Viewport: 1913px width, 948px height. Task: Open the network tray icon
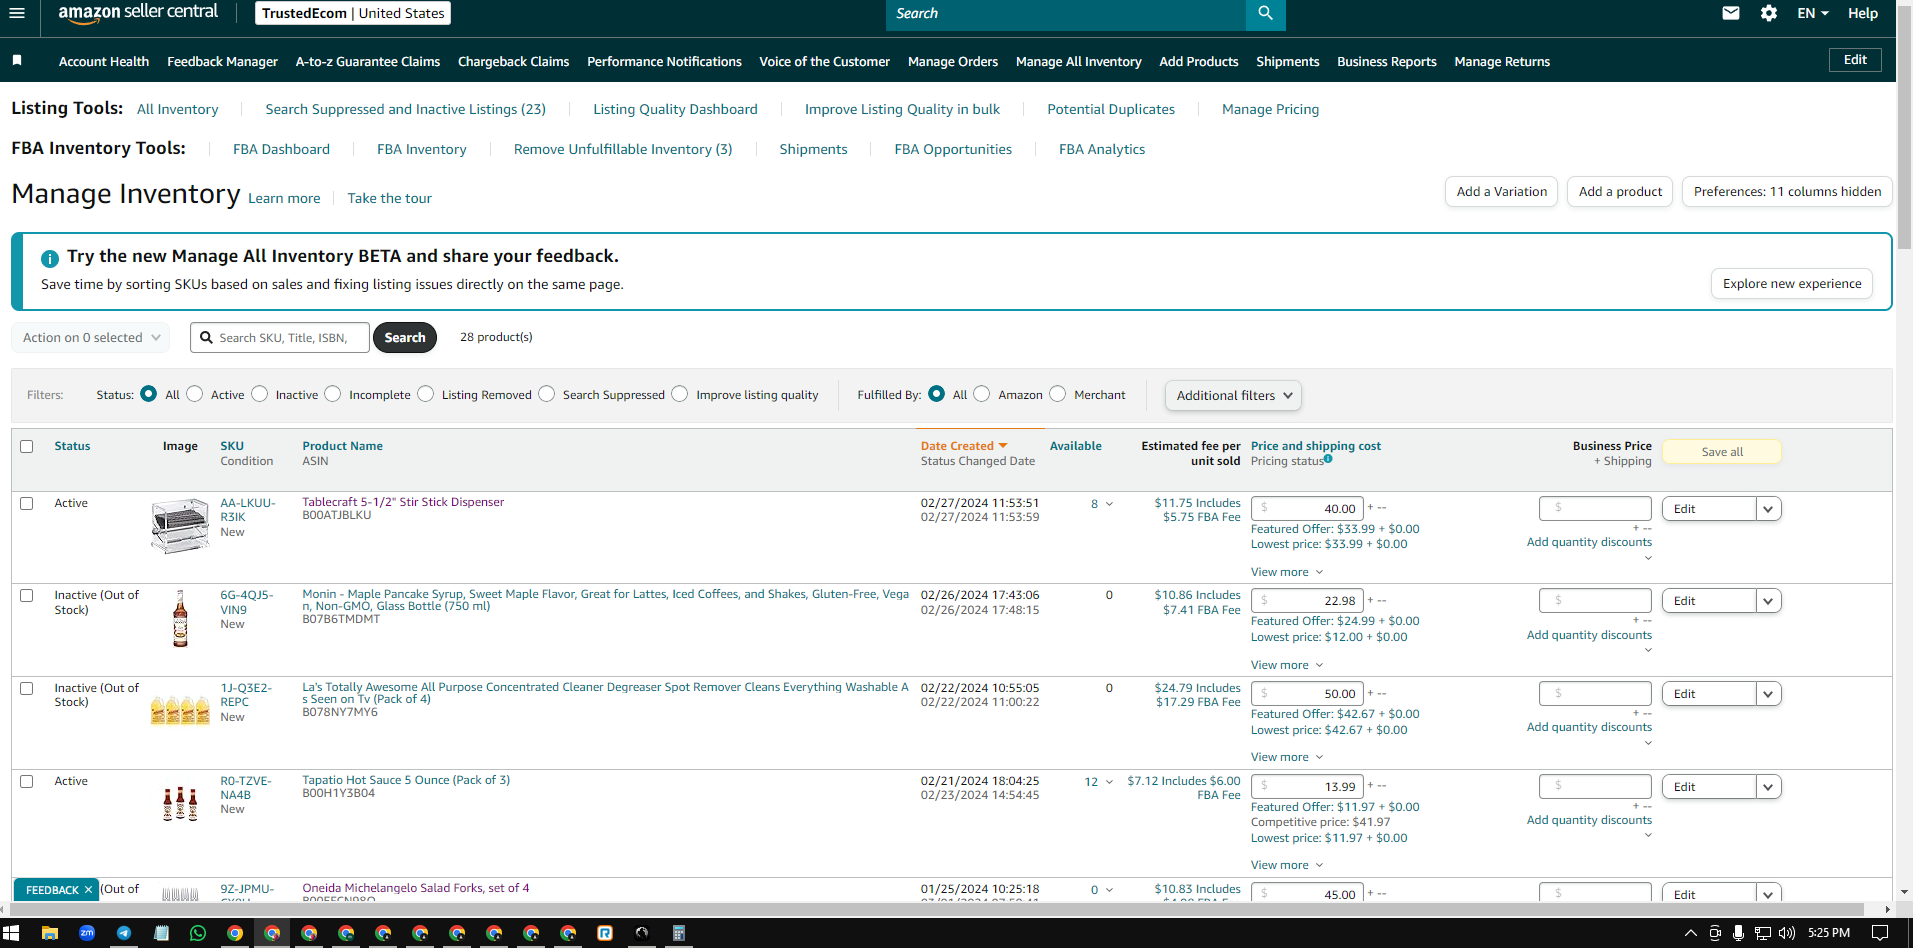pos(1763,933)
